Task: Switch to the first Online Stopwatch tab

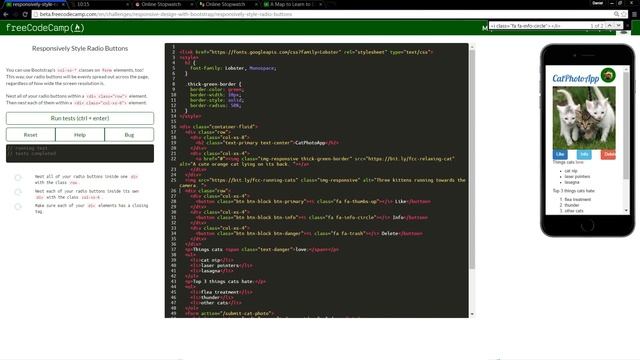Action: point(163,4)
